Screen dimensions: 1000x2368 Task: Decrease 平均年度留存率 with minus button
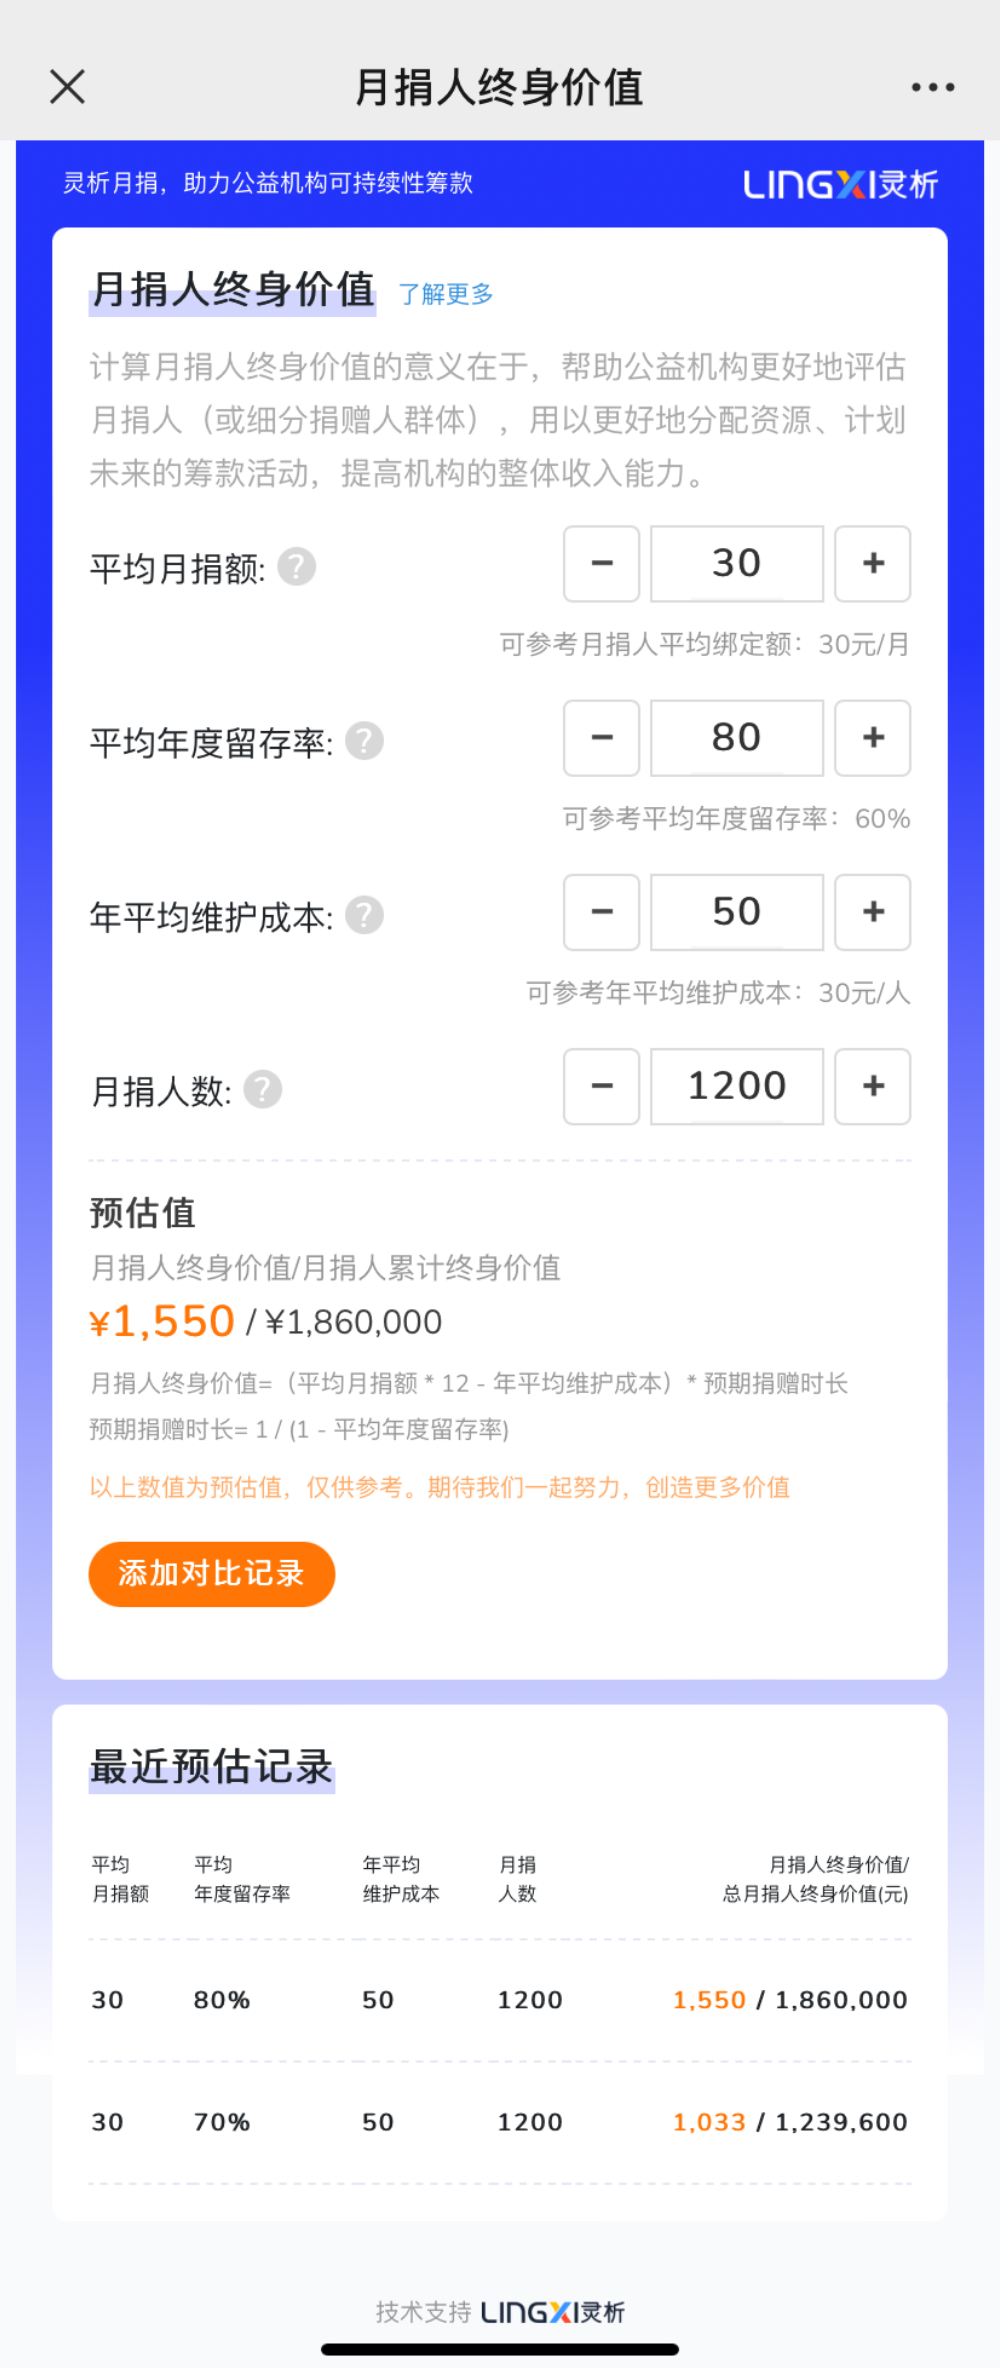[x=601, y=738]
